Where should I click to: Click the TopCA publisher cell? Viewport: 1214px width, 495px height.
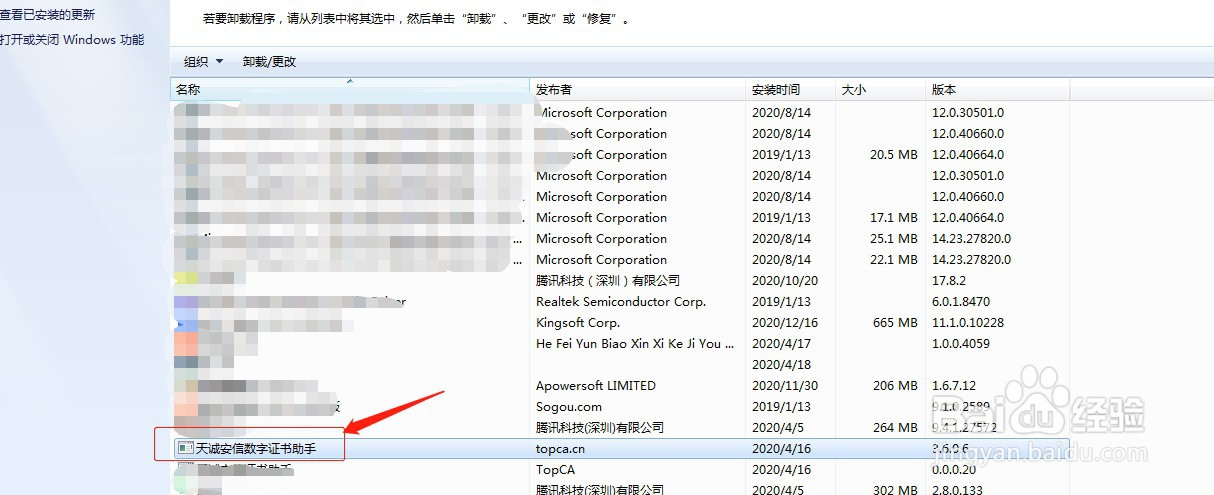tap(555, 469)
